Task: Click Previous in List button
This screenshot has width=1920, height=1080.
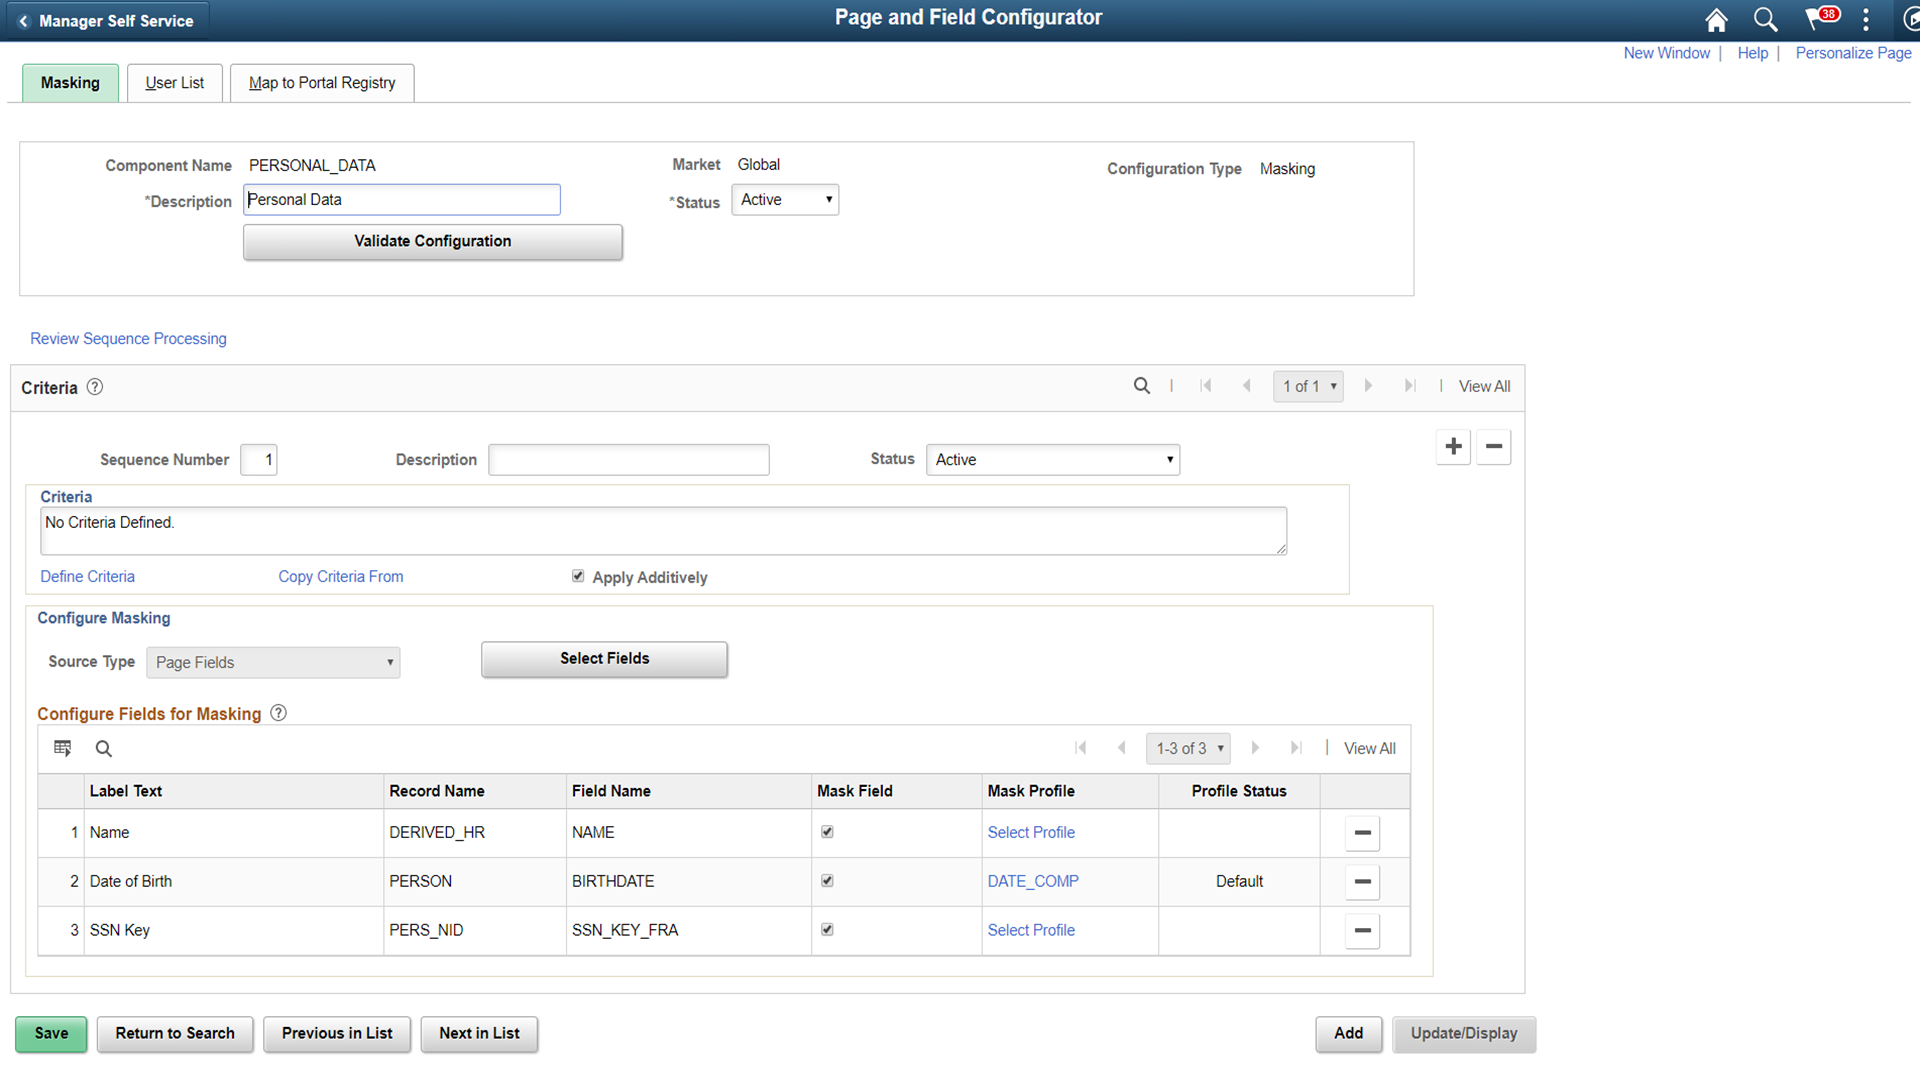Action: 337,1034
